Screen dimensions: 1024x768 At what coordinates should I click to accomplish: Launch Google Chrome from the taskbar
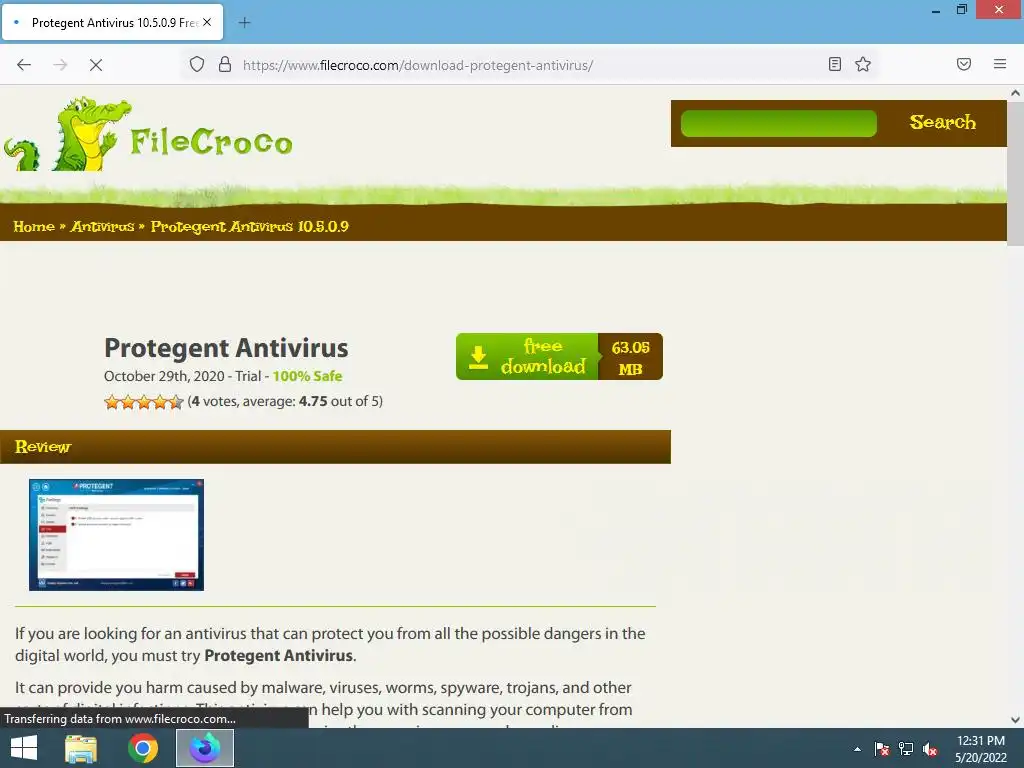[143, 748]
